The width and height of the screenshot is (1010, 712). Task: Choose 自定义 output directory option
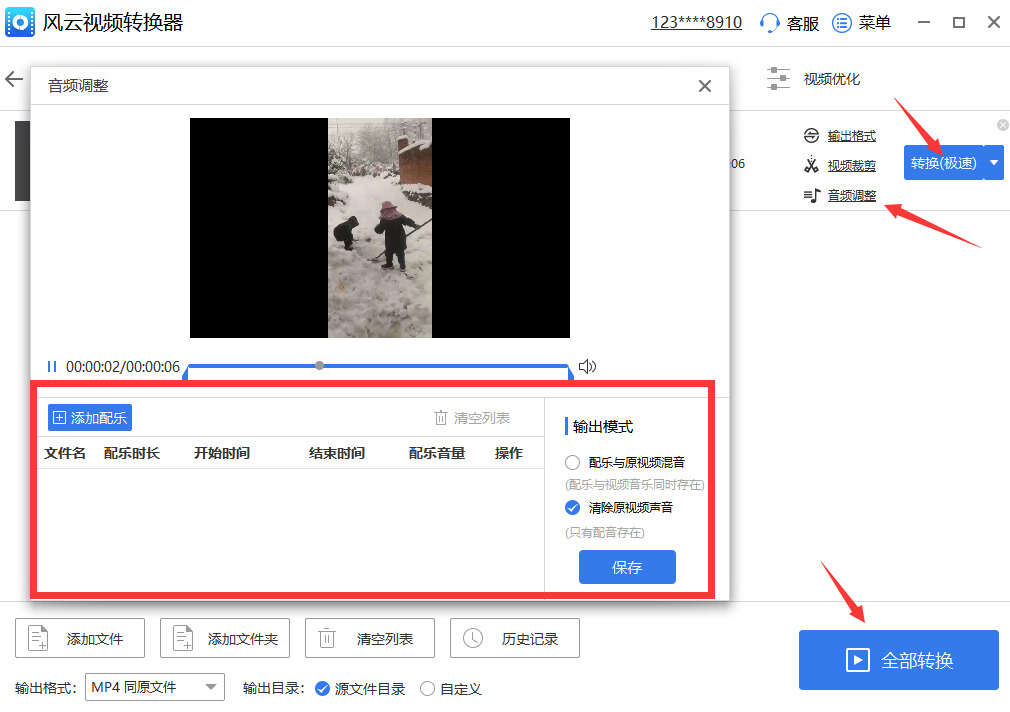click(x=427, y=689)
